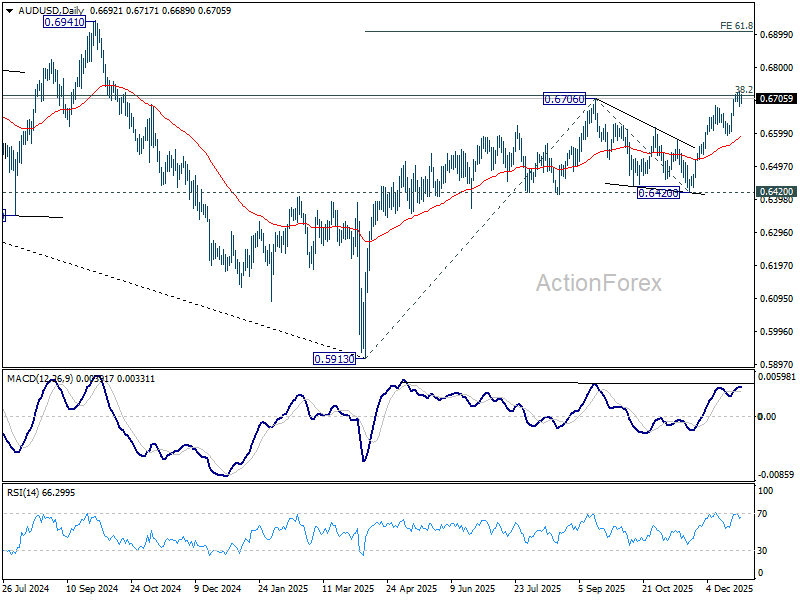Click the 0.64200 axis price tag

(776, 192)
